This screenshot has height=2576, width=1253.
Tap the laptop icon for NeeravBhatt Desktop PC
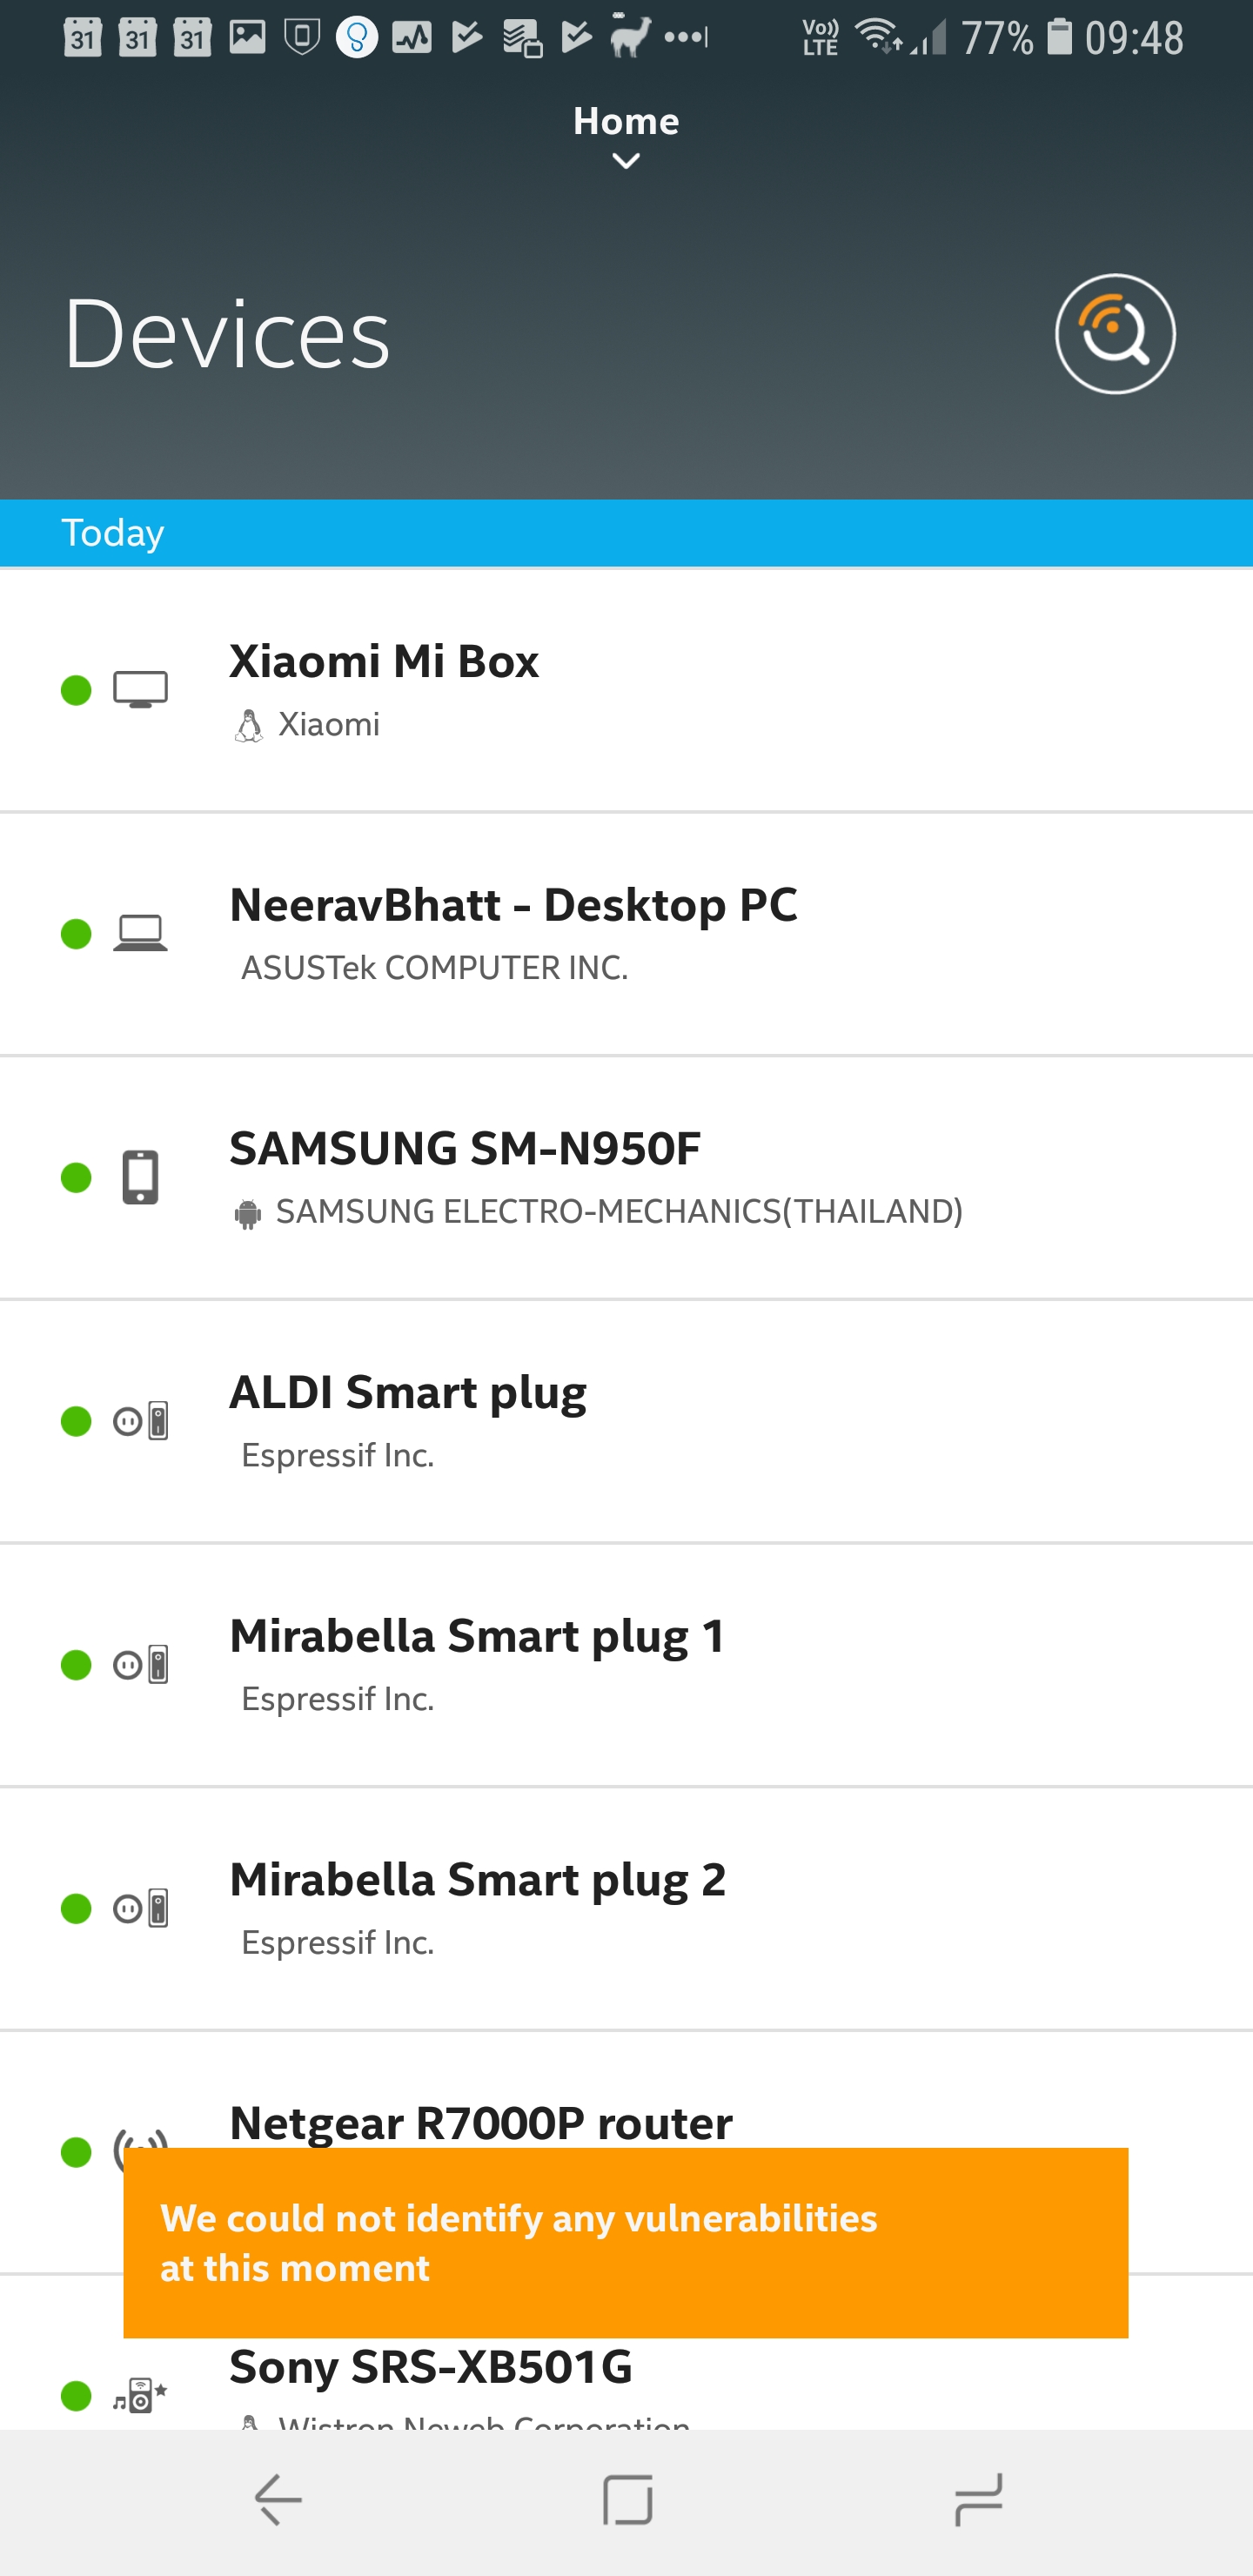coord(140,933)
